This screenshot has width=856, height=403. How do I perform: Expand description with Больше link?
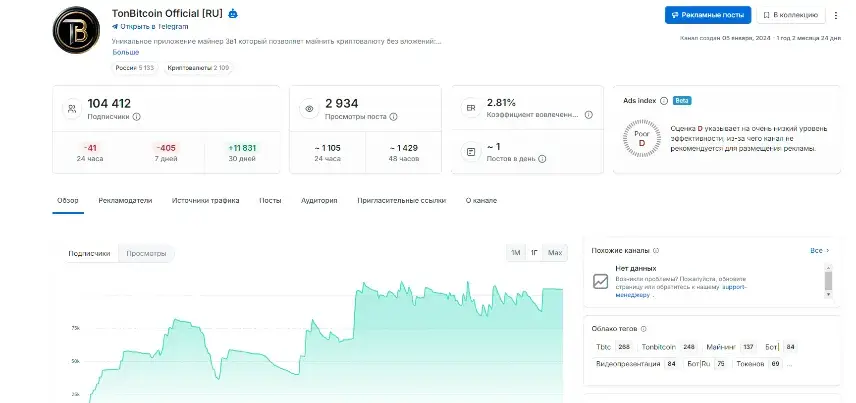(x=126, y=52)
